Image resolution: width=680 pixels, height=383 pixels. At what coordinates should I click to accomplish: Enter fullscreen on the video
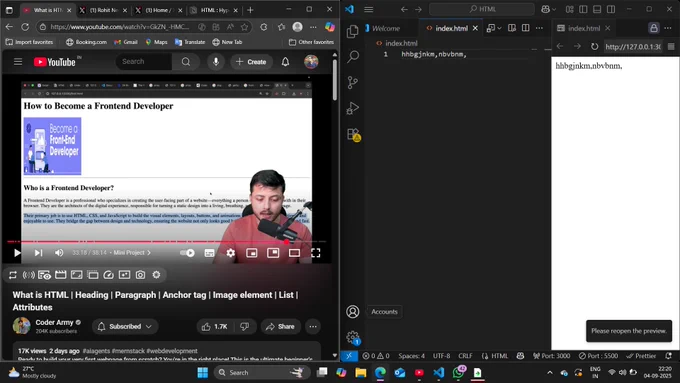[x=316, y=253]
